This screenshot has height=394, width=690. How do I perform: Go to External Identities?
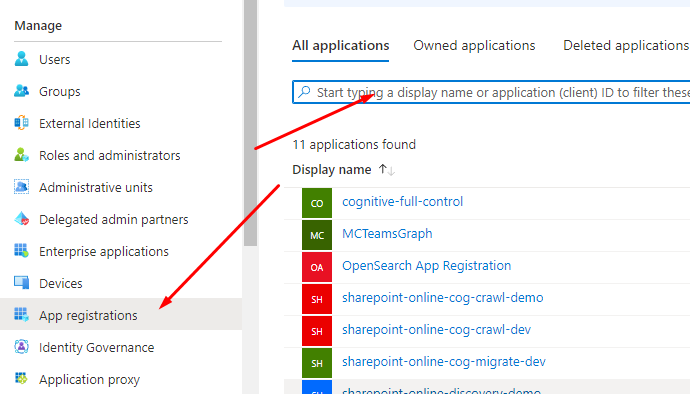tap(90, 124)
